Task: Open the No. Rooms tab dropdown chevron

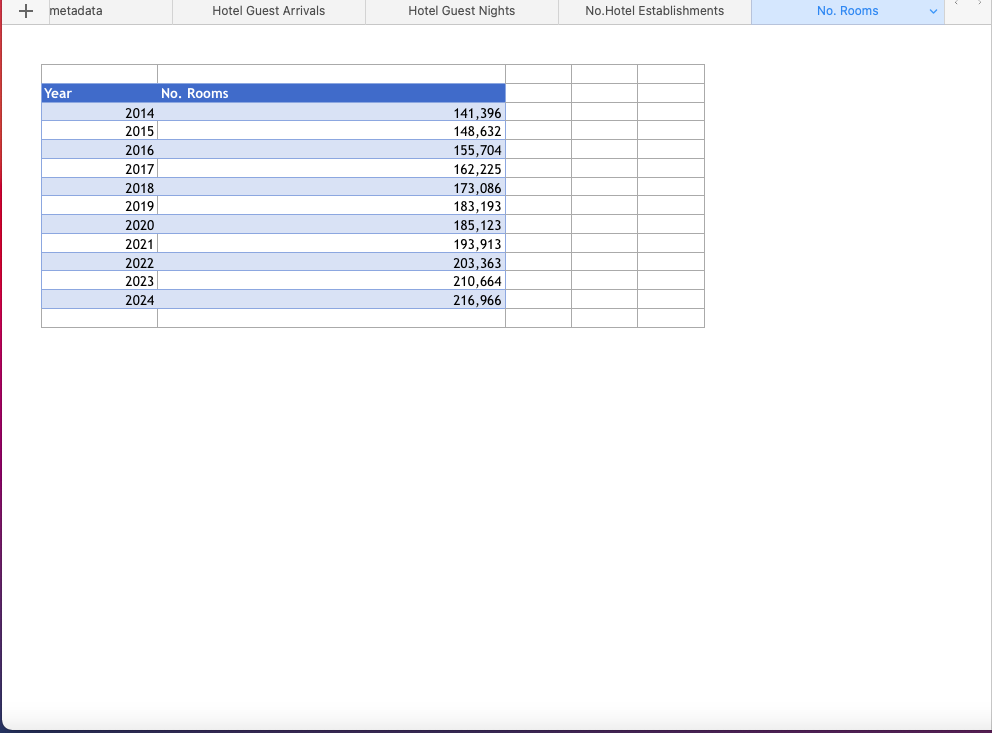Action: pyautogui.click(x=934, y=11)
